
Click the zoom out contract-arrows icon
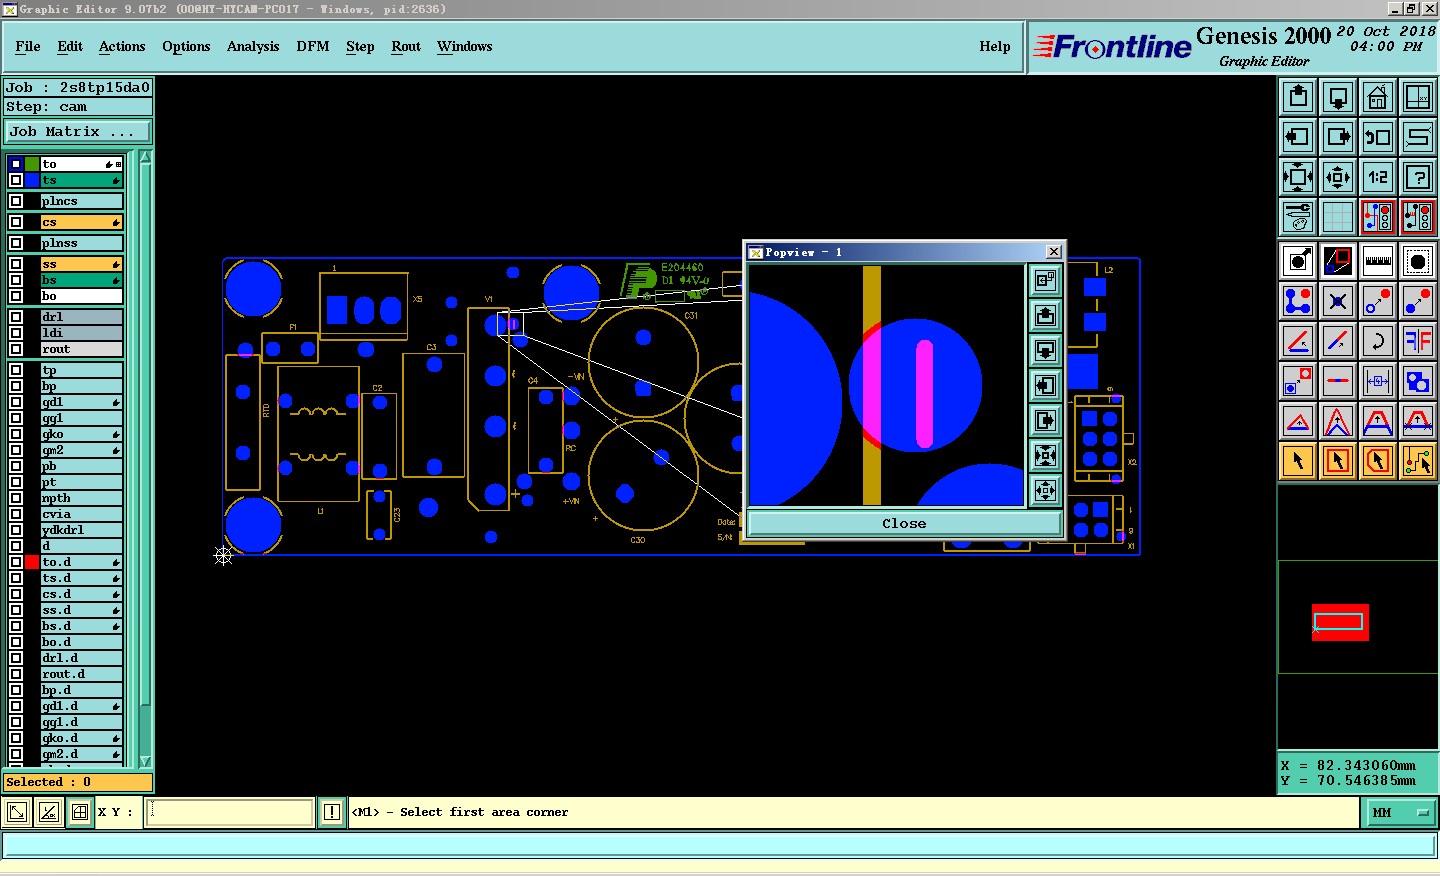point(1338,177)
